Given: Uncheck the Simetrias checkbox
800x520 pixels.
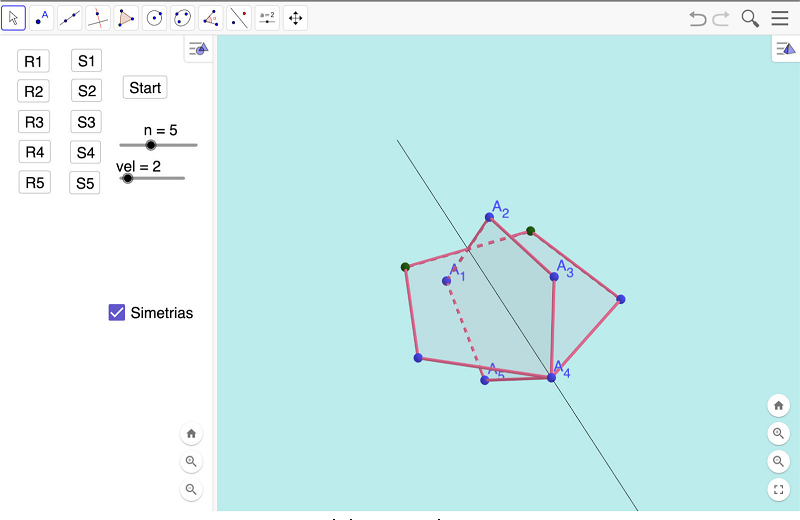Looking at the screenshot, I should [117, 313].
